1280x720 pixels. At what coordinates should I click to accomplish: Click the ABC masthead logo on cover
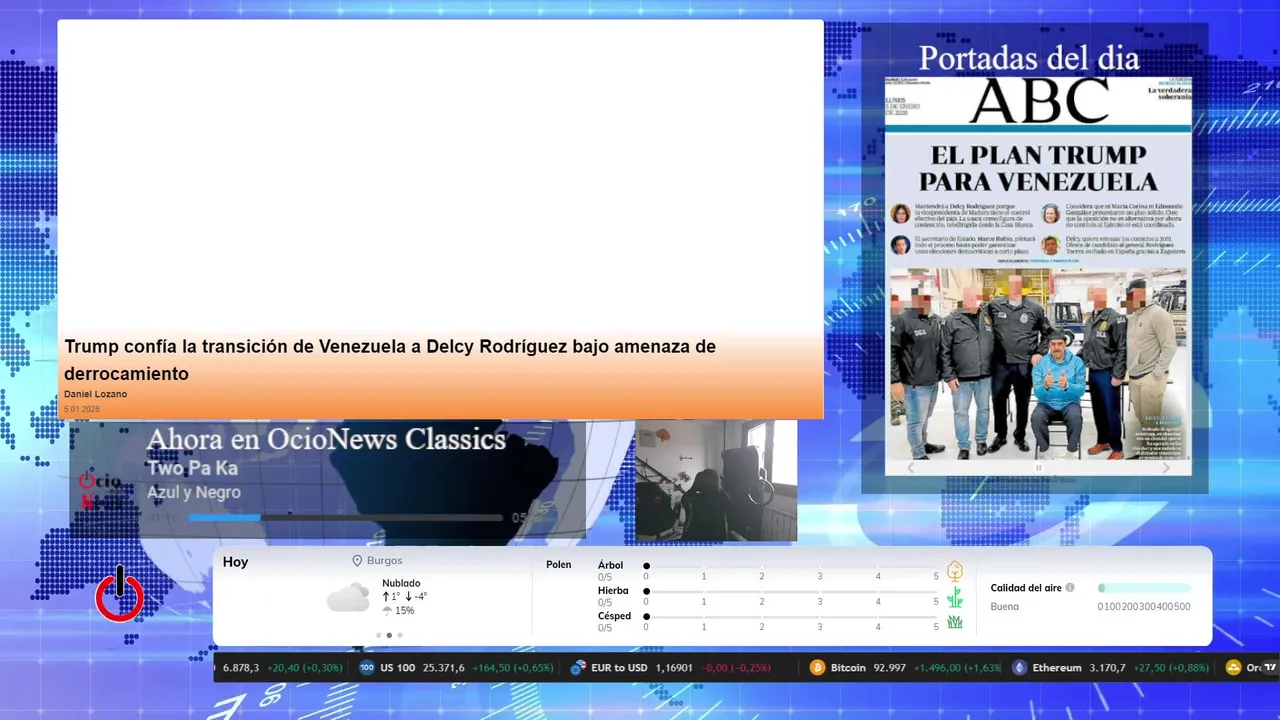coord(1038,100)
